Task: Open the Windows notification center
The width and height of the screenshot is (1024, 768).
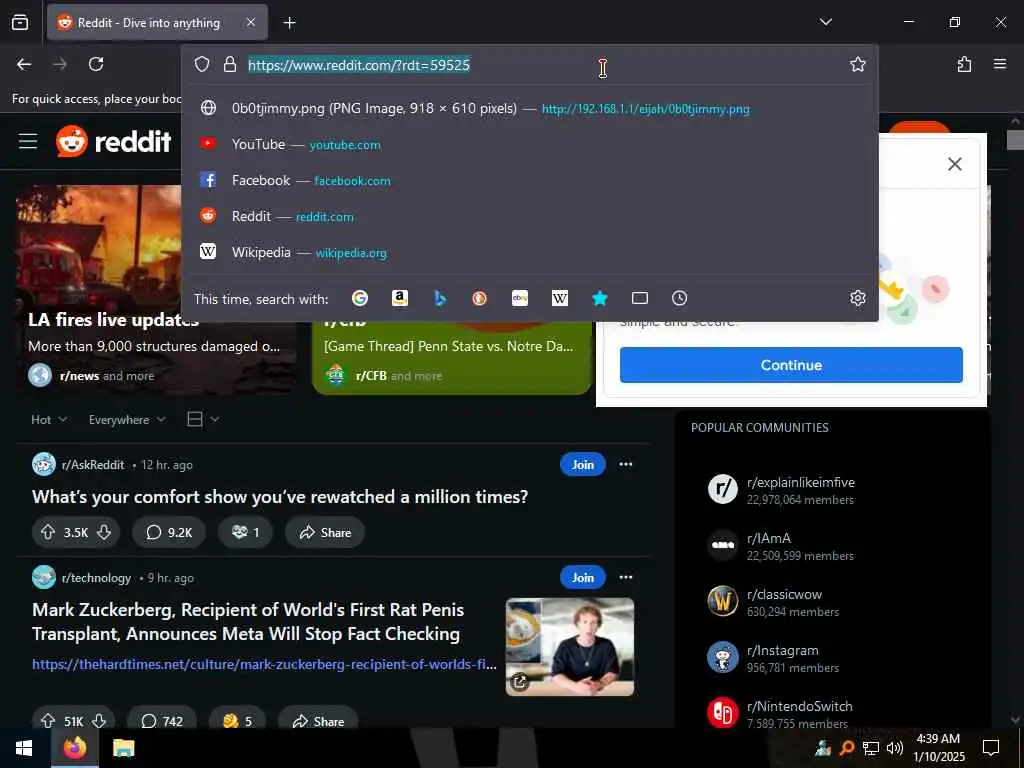Action: pos(991,748)
